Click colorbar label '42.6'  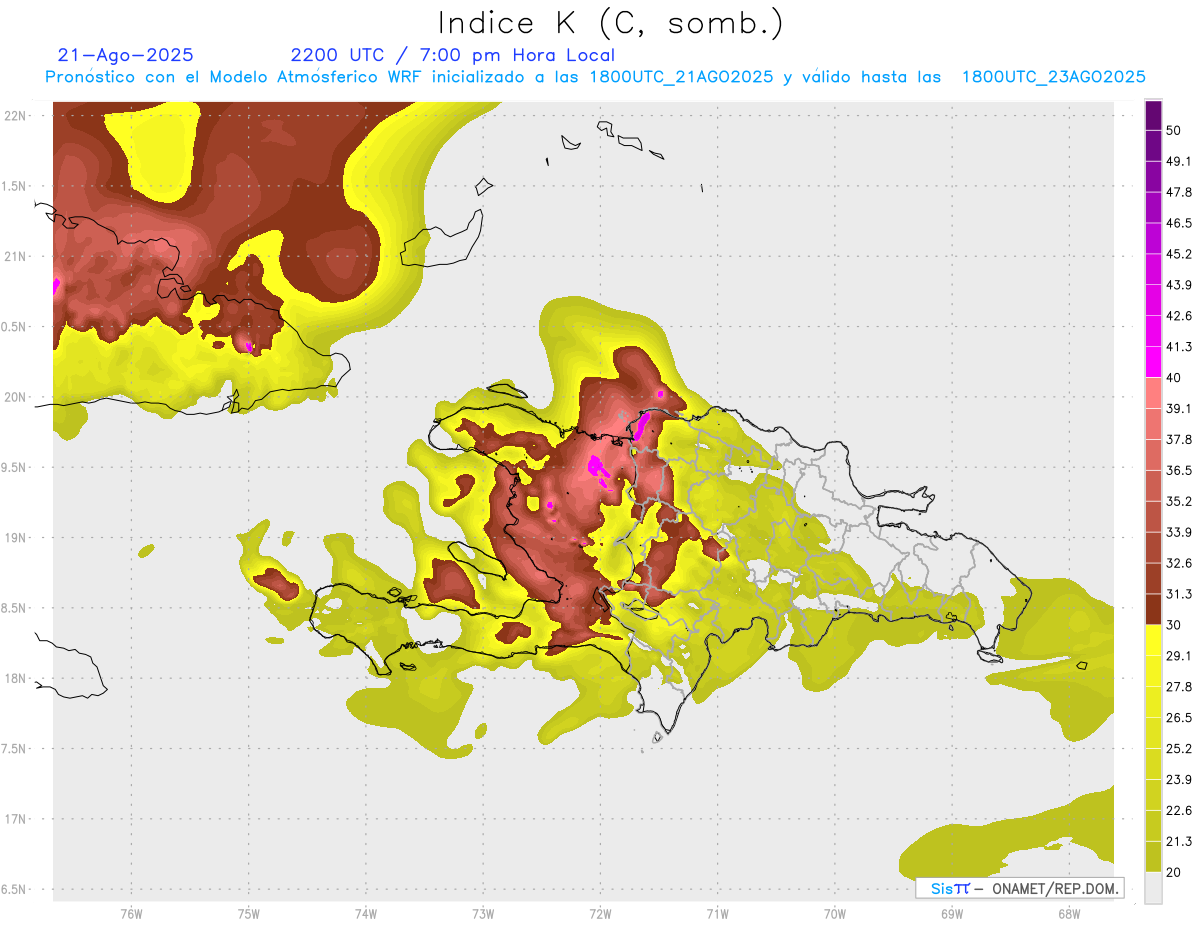(x=1179, y=316)
